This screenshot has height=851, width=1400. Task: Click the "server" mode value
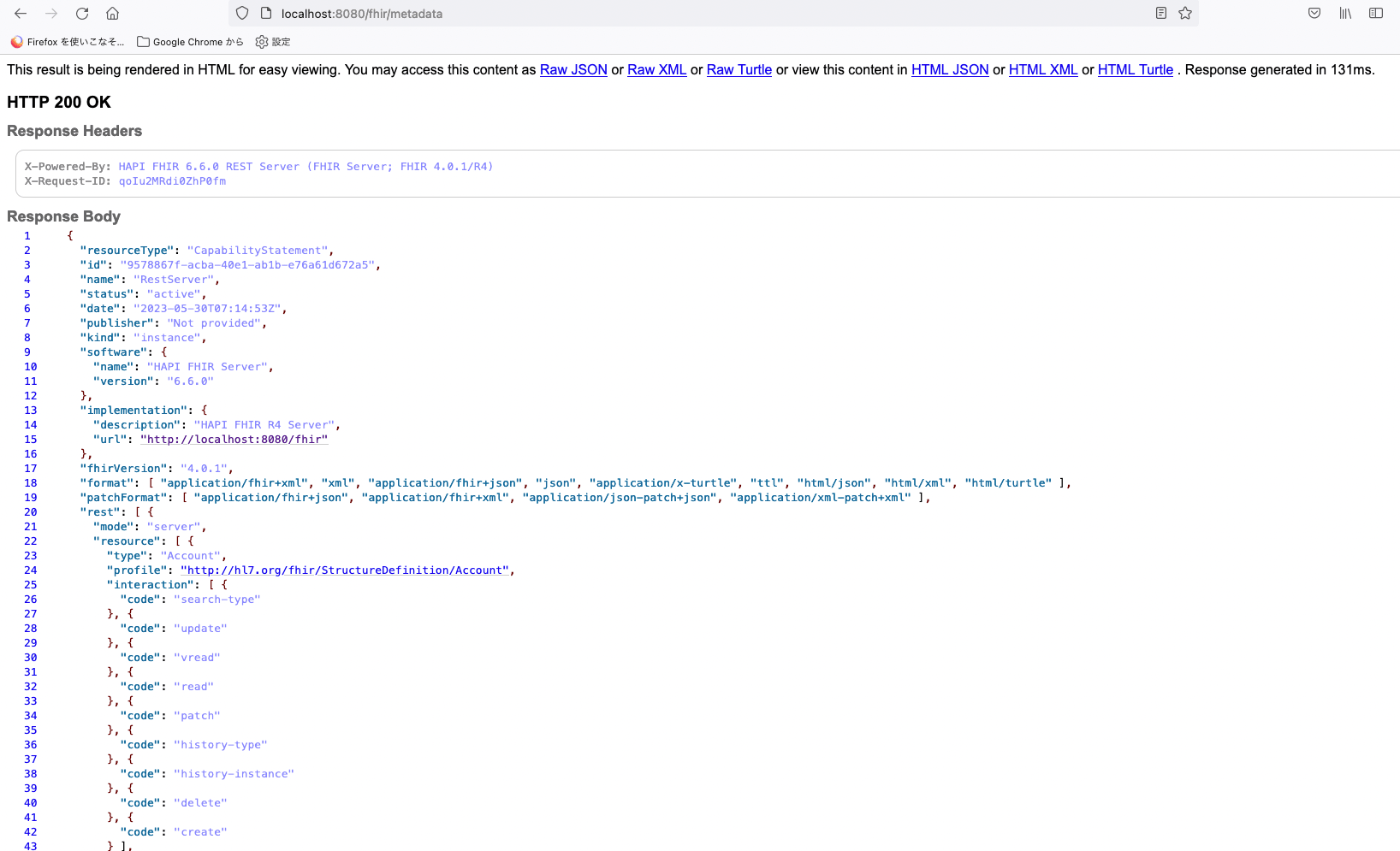(176, 526)
